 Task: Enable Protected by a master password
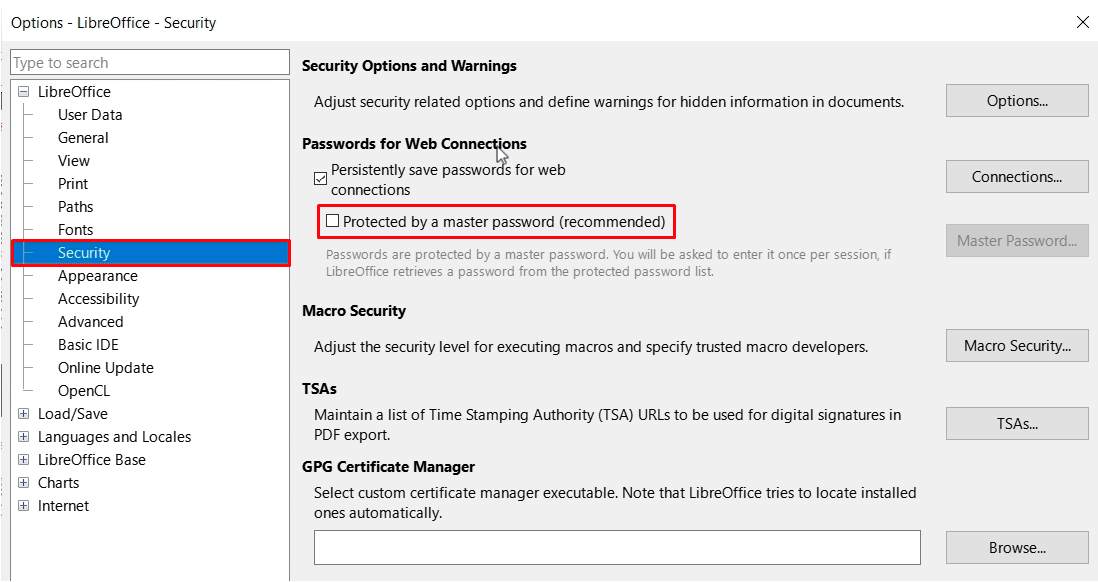tap(333, 221)
